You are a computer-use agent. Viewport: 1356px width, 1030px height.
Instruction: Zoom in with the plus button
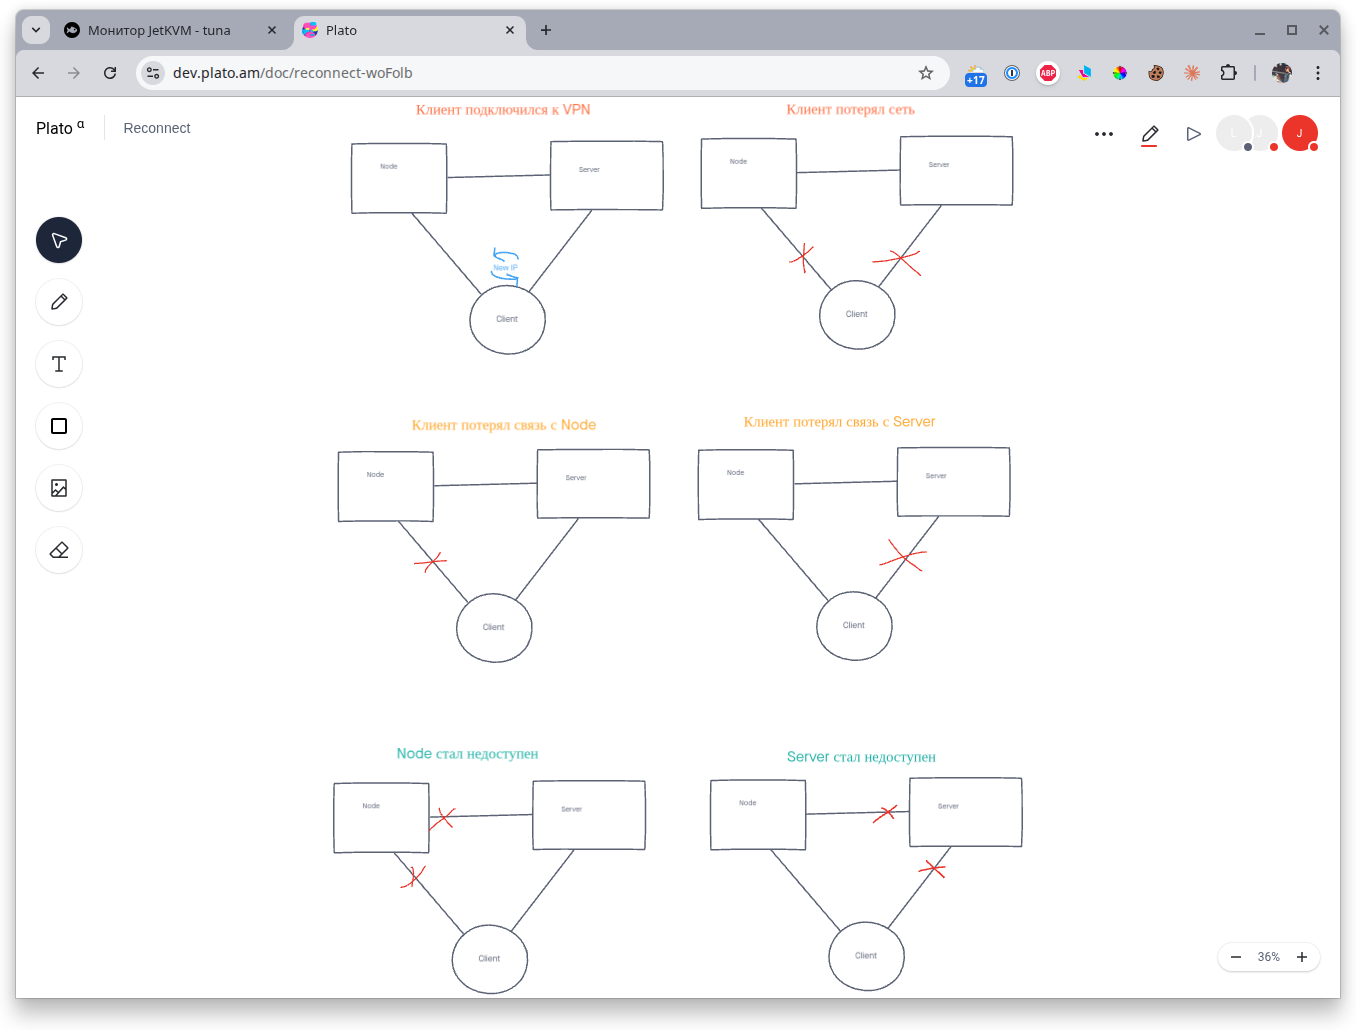point(1302,957)
